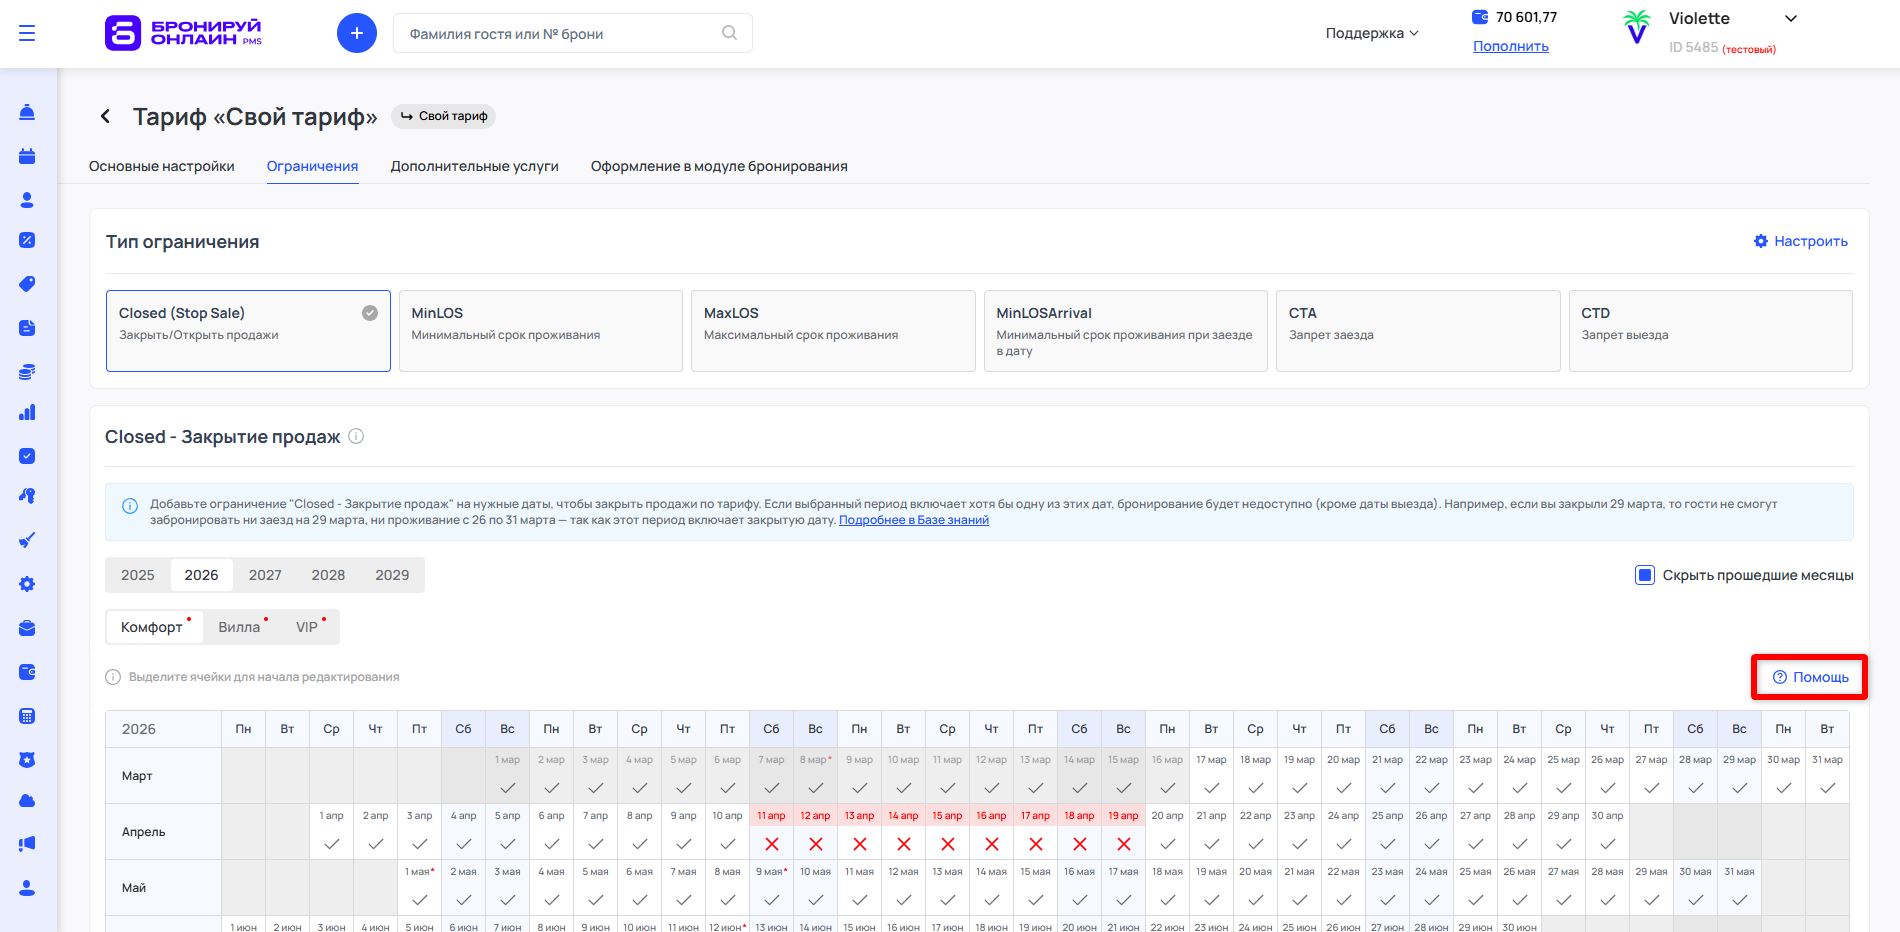
Task: Open the "Подробнее в Базе знаний" link
Action: pos(913,520)
